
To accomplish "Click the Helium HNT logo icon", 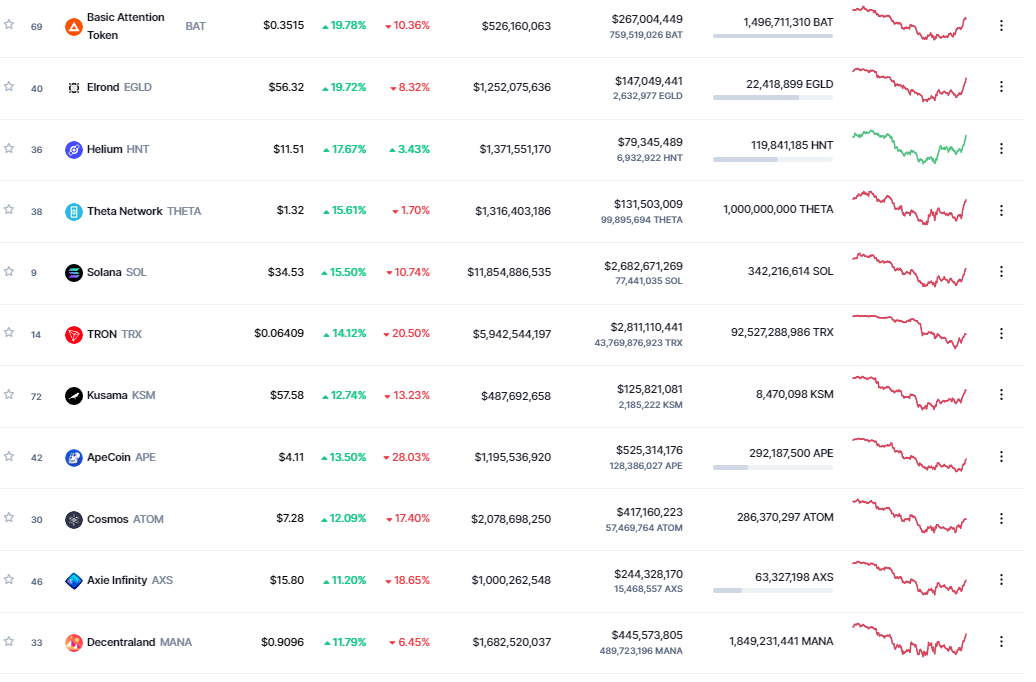I will point(74,150).
